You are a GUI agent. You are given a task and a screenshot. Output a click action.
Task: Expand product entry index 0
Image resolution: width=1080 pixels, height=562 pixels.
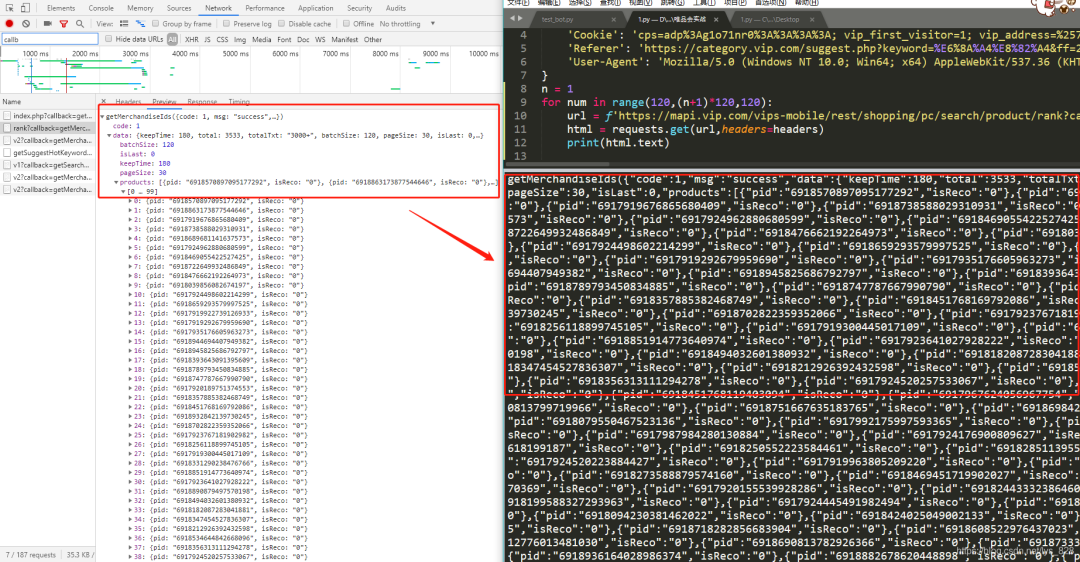(130, 201)
